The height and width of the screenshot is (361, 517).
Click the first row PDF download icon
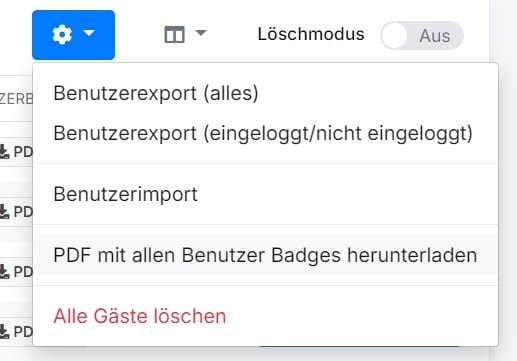pos(4,152)
